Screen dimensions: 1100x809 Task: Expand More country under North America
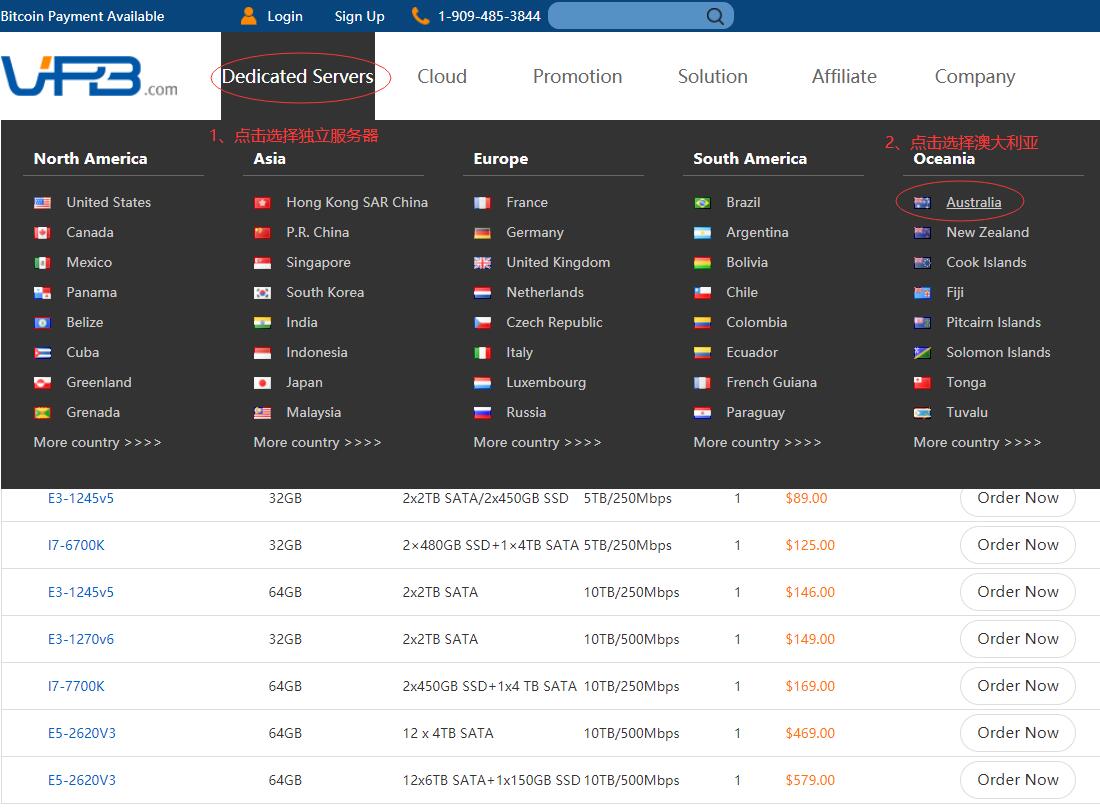tap(97, 442)
